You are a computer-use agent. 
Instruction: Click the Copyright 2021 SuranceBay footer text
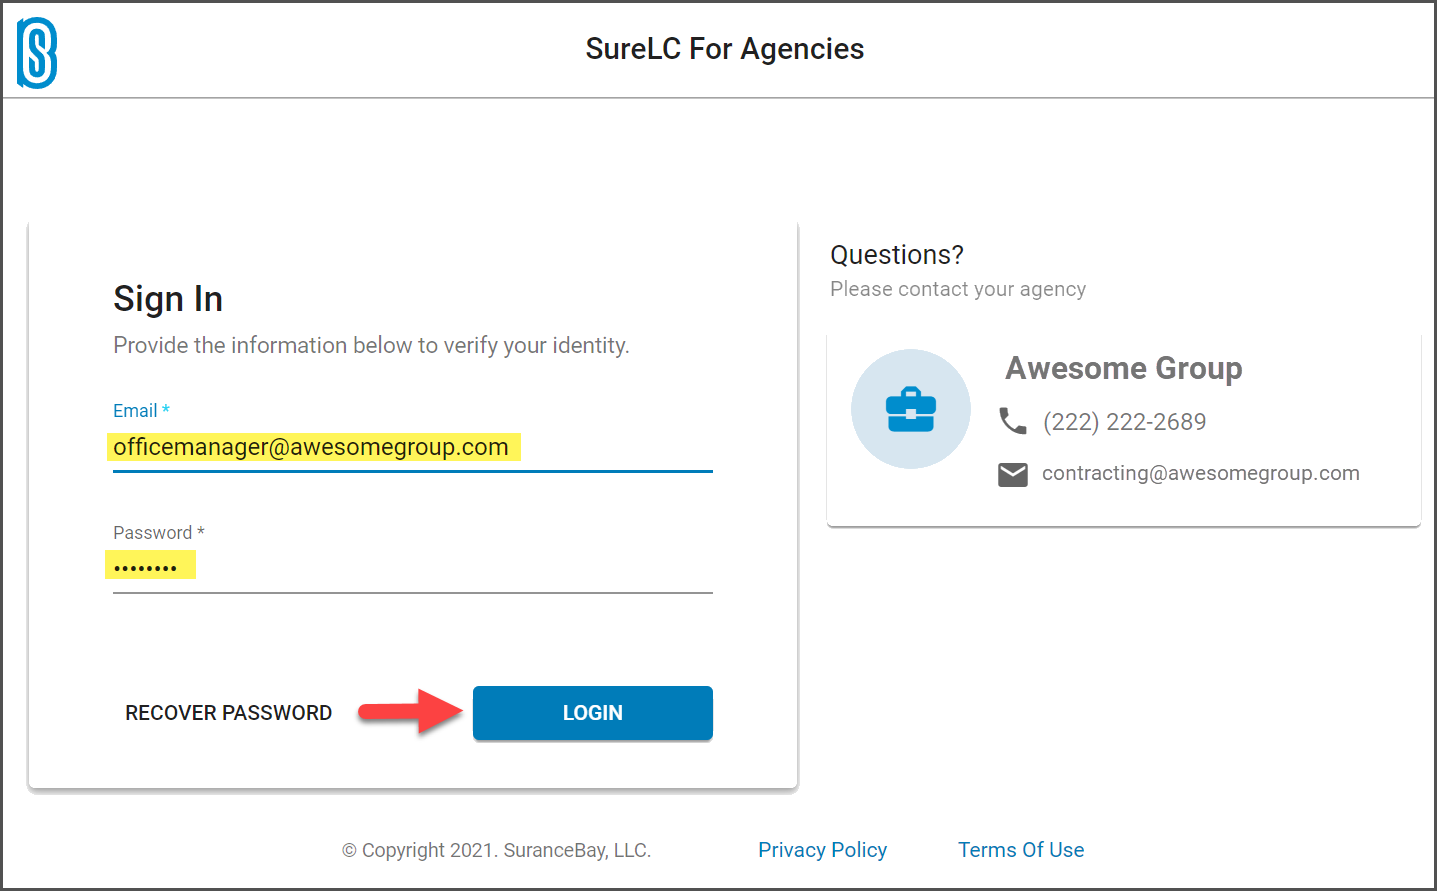(x=497, y=851)
